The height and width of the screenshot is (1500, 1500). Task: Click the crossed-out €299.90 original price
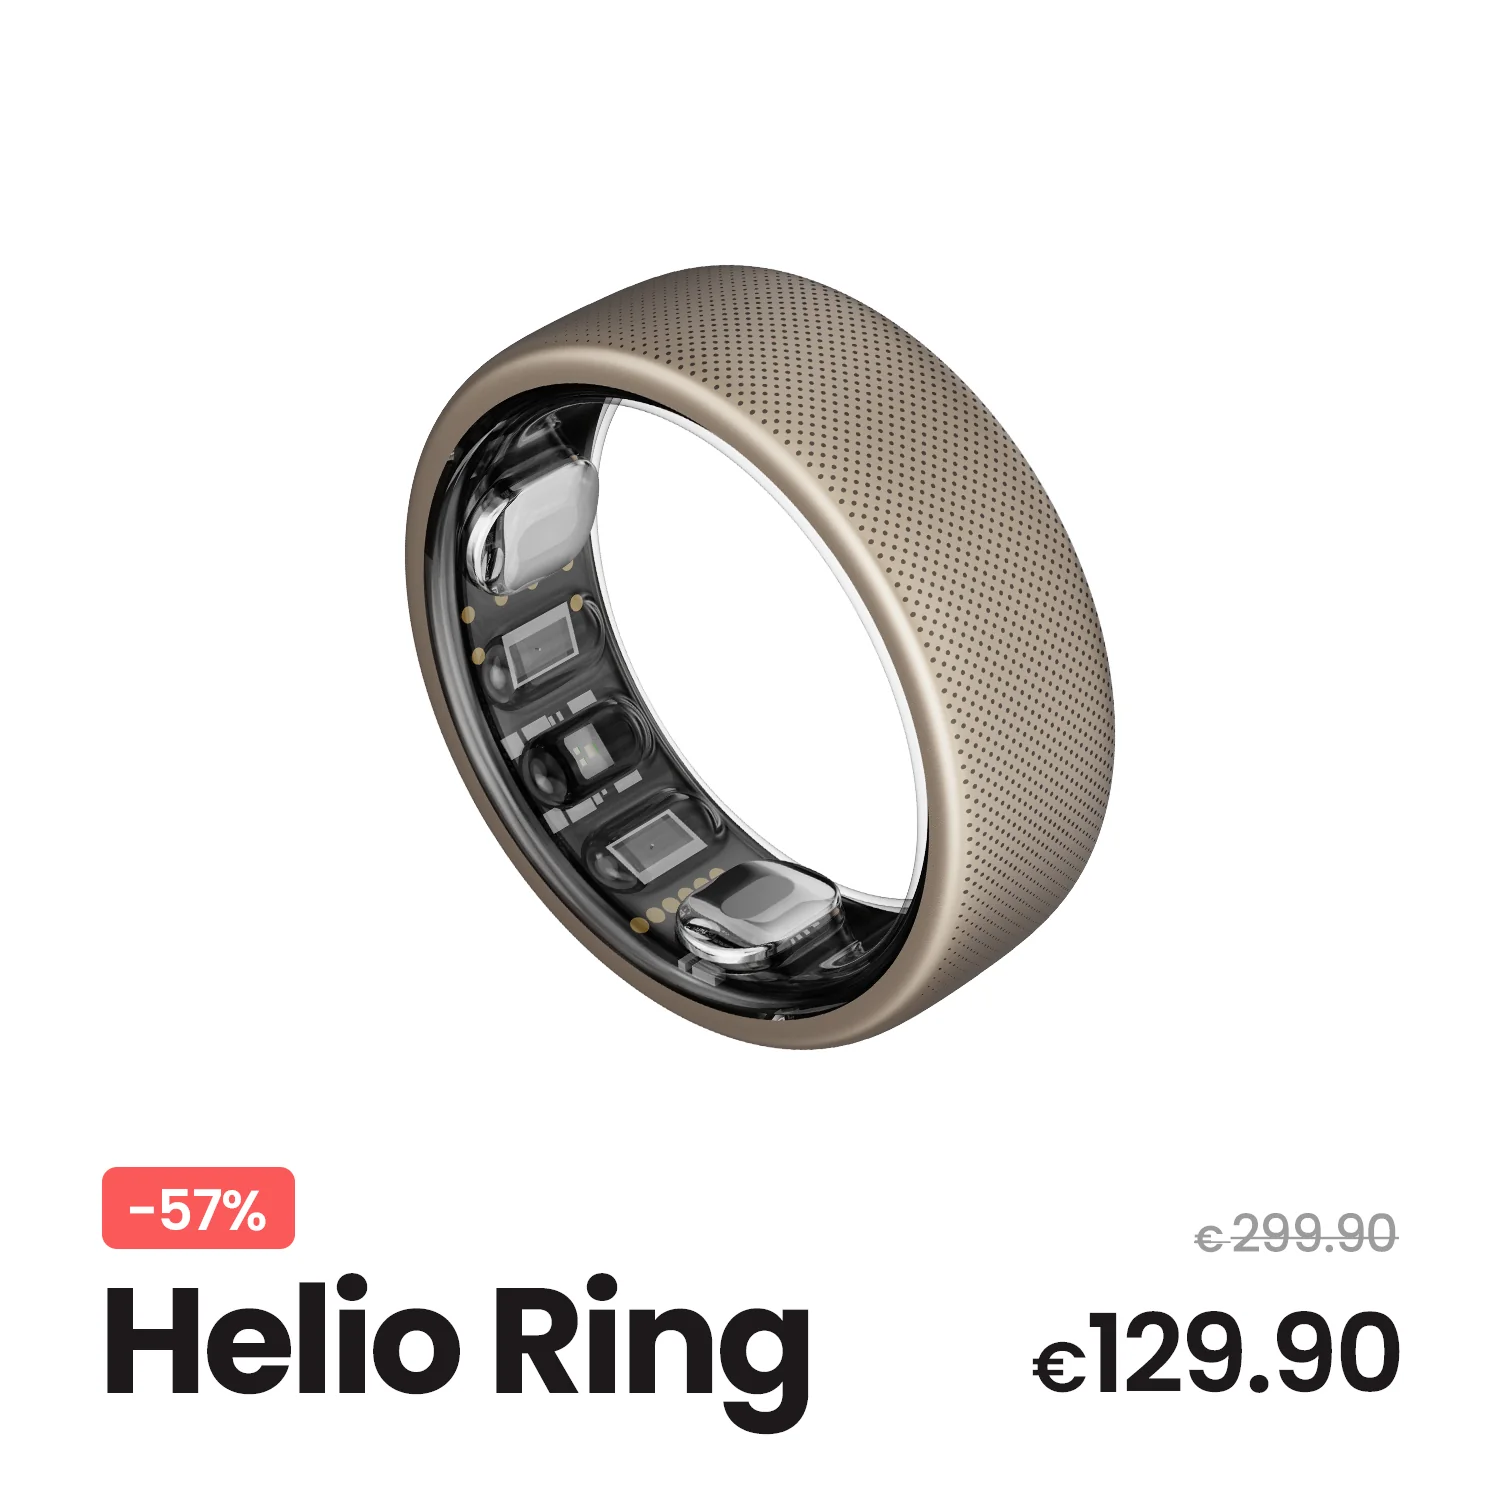(x=1296, y=1234)
